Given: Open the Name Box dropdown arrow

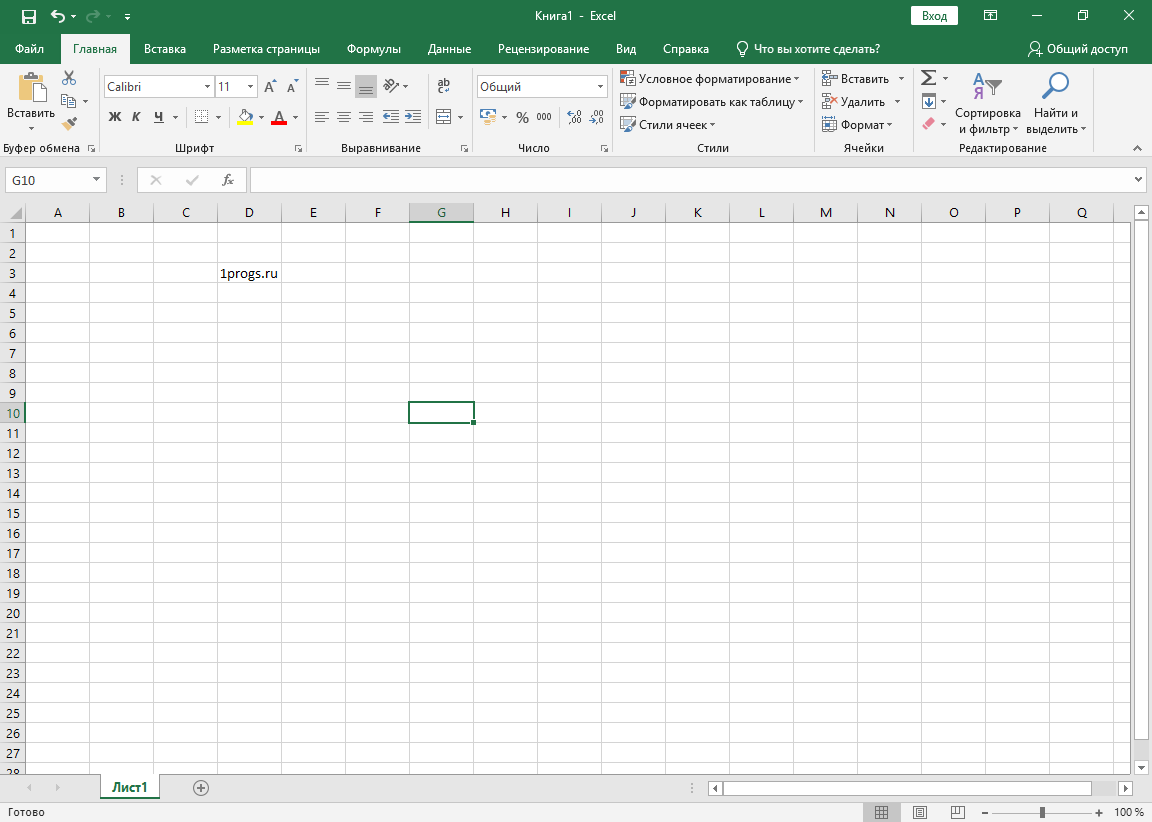Looking at the screenshot, I should pos(97,180).
